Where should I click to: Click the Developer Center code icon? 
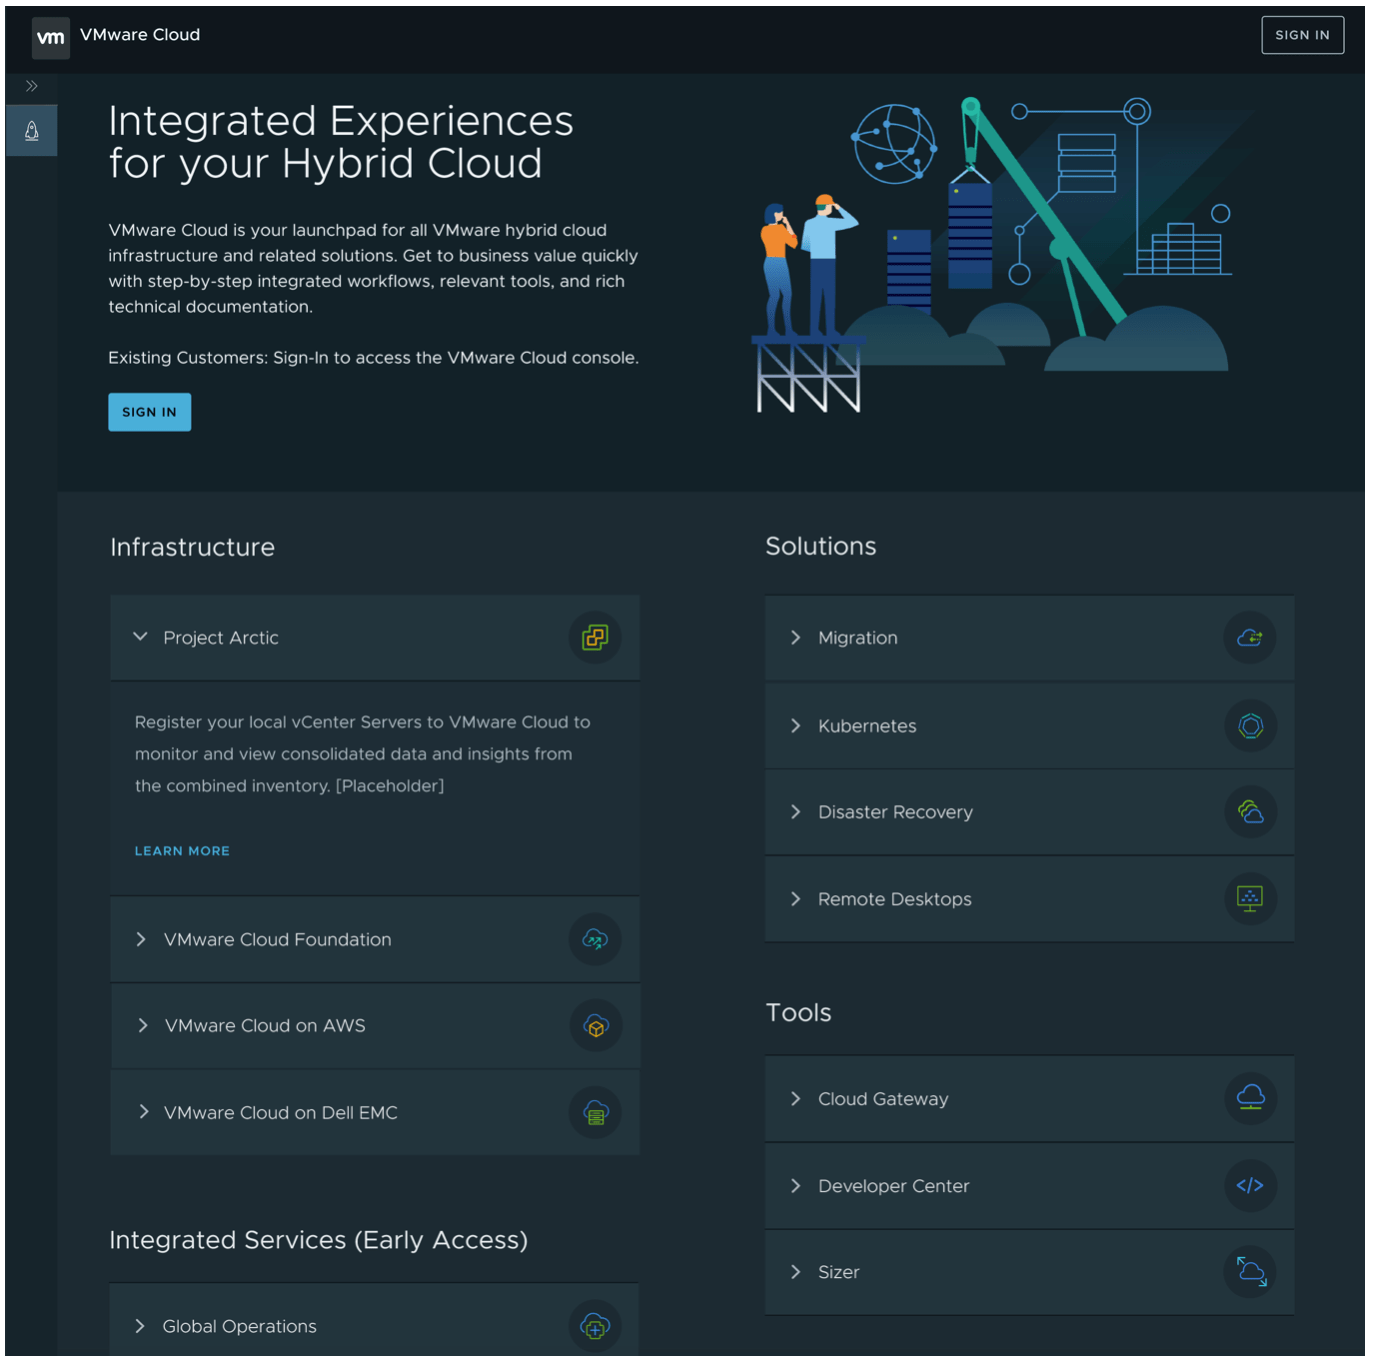coord(1250,1186)
